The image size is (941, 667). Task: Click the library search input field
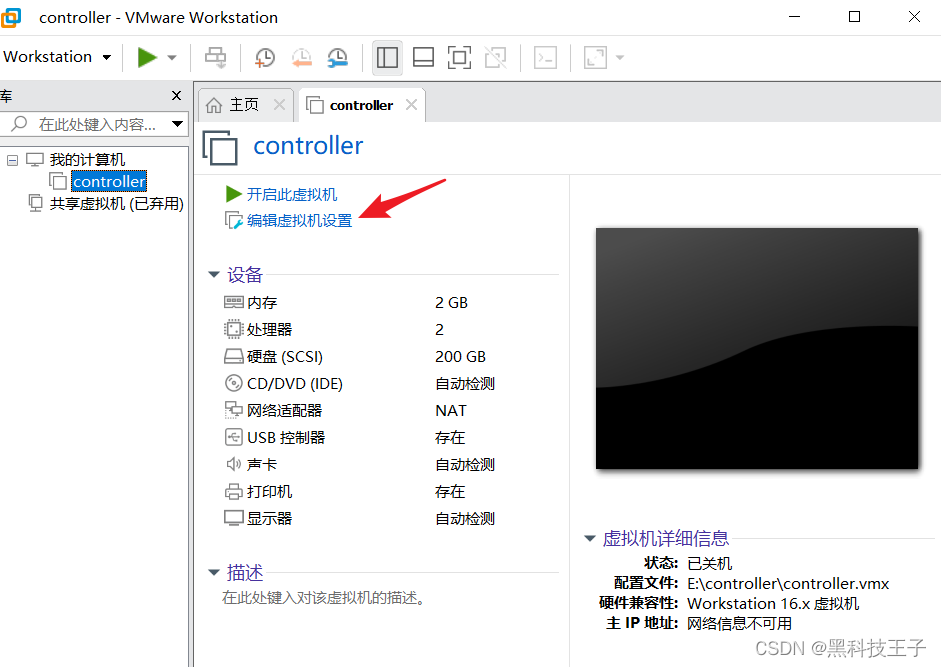point(97,124)
